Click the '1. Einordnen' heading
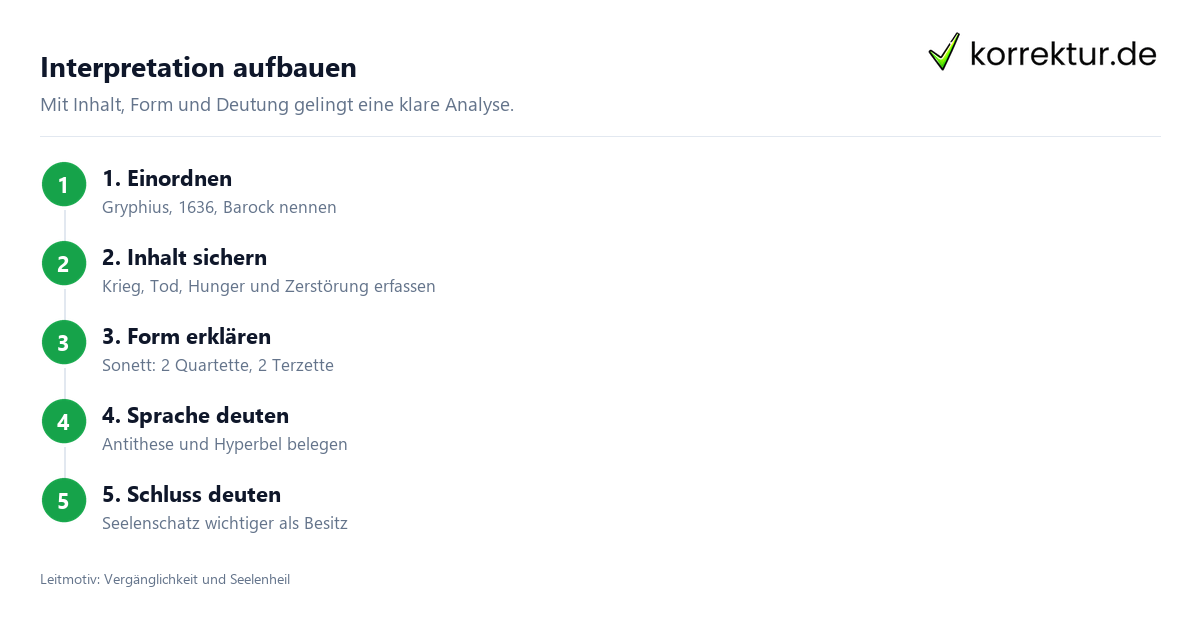The width and height of the screenshot is (1200, 630). (x=167, y=179)
